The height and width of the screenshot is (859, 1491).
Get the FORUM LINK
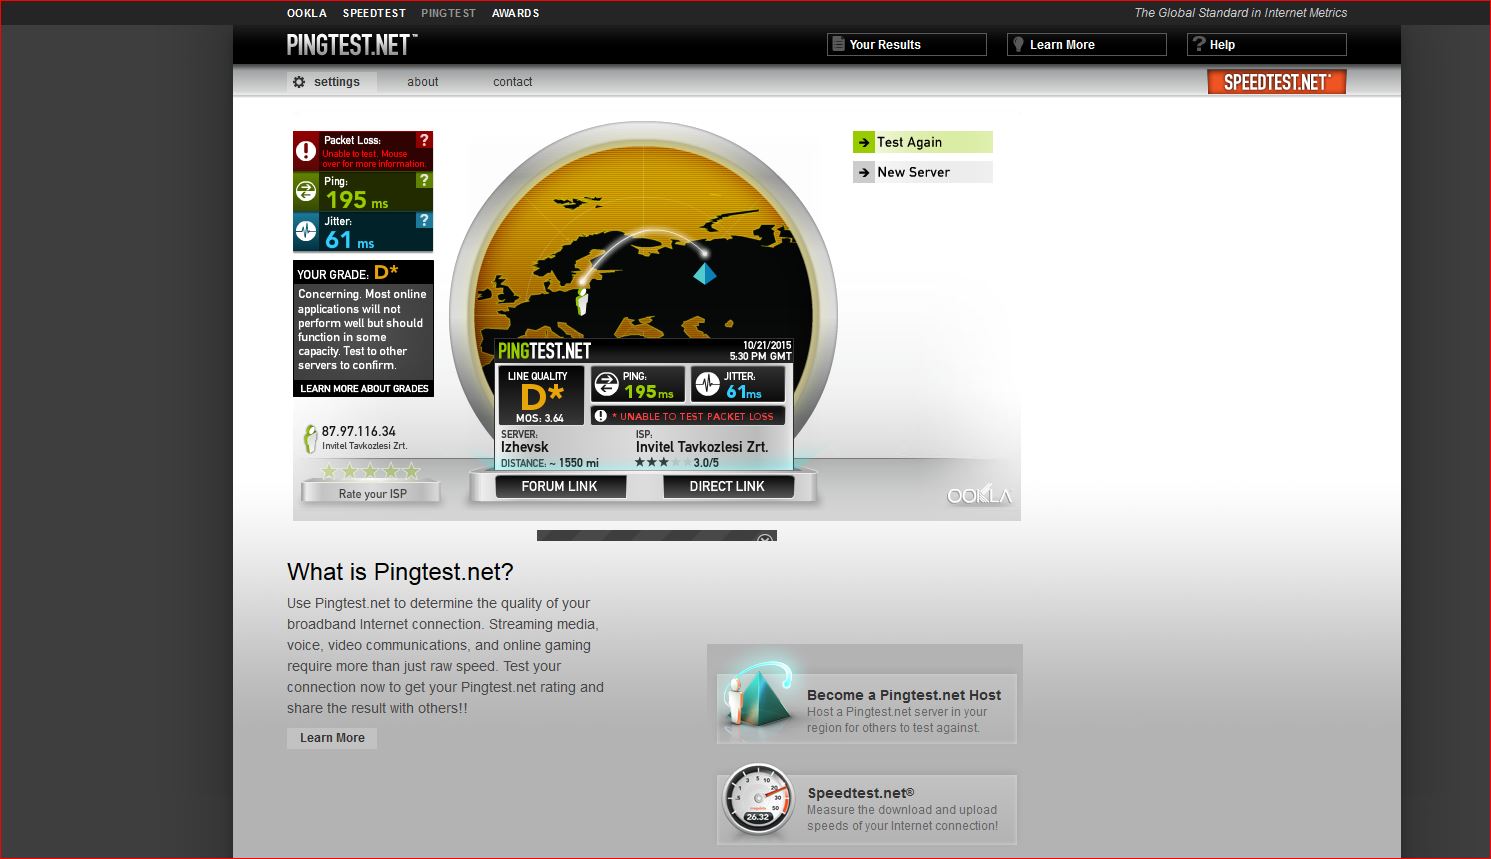click(559, 486)
